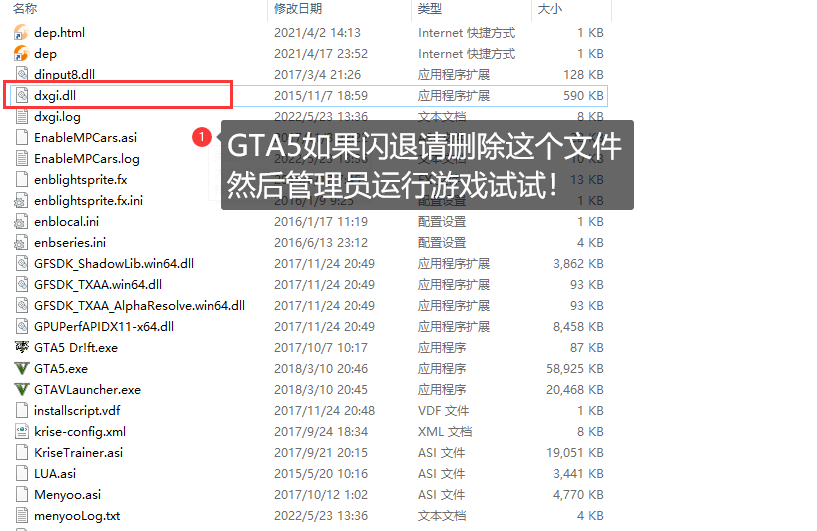Click the 3,862 KB size cell
The width and height of the screenshot is (817, 531).
point(578,264)
